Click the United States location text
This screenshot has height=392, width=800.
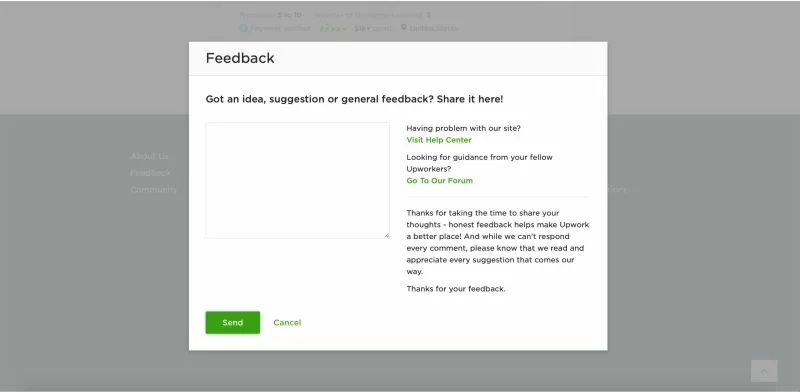pyautogui.click(x=433, y=28)
